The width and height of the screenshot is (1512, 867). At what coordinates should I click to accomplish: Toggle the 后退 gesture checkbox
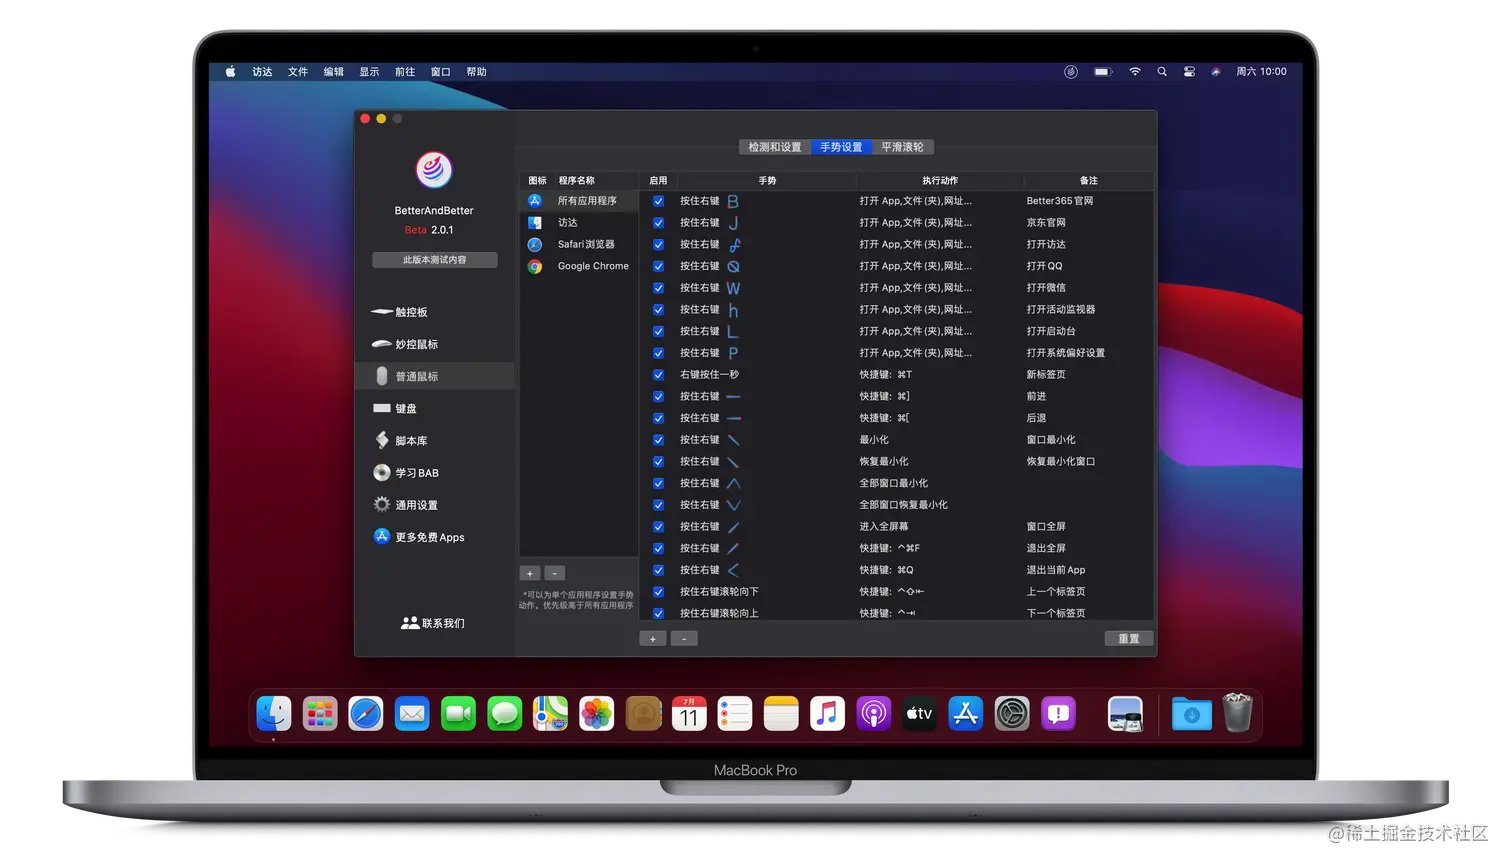(x=658, y=418)
